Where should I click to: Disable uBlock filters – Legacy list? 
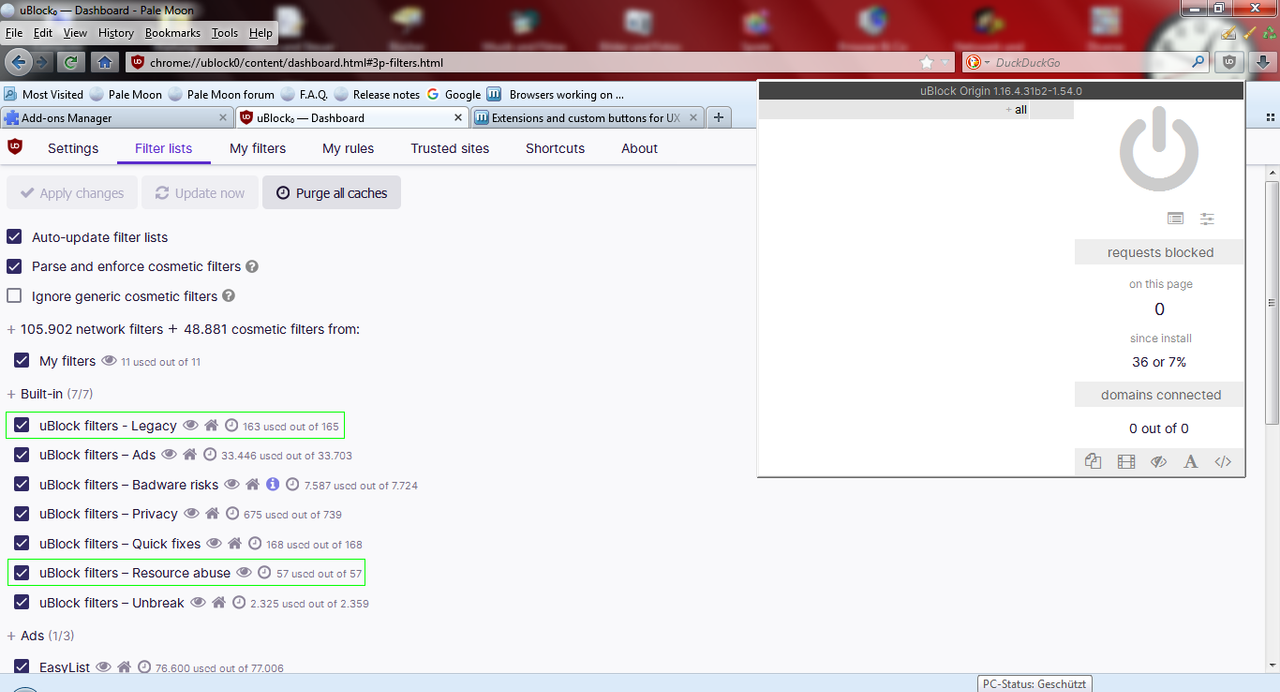(22, 425)
